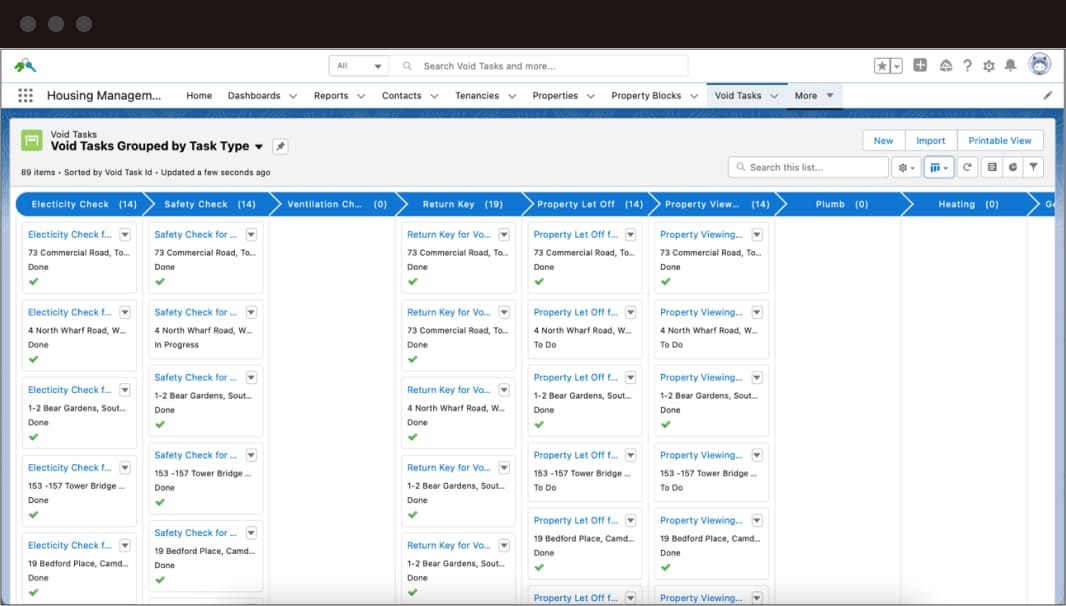
Task: Open the Tenancies tab
Action: click(477, 95)
